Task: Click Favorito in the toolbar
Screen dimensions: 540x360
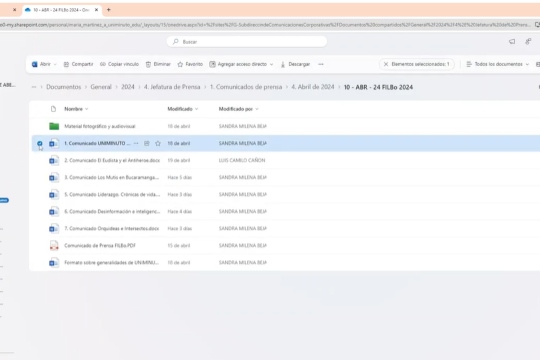Action: [190, 64]
